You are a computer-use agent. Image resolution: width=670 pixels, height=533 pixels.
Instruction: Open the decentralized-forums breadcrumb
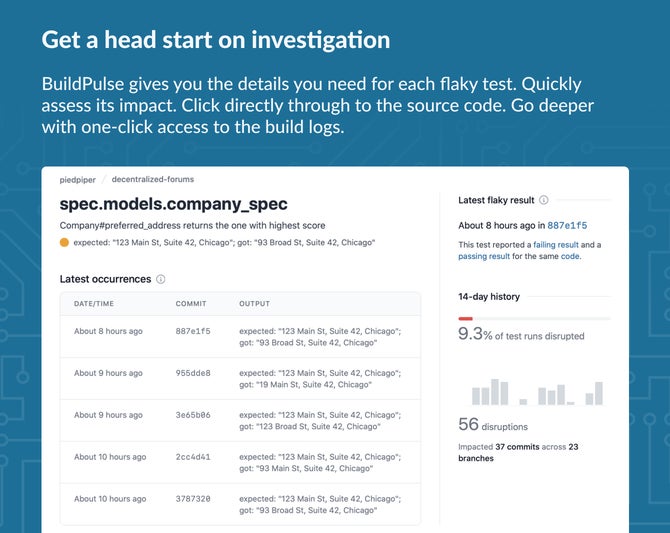153,179
